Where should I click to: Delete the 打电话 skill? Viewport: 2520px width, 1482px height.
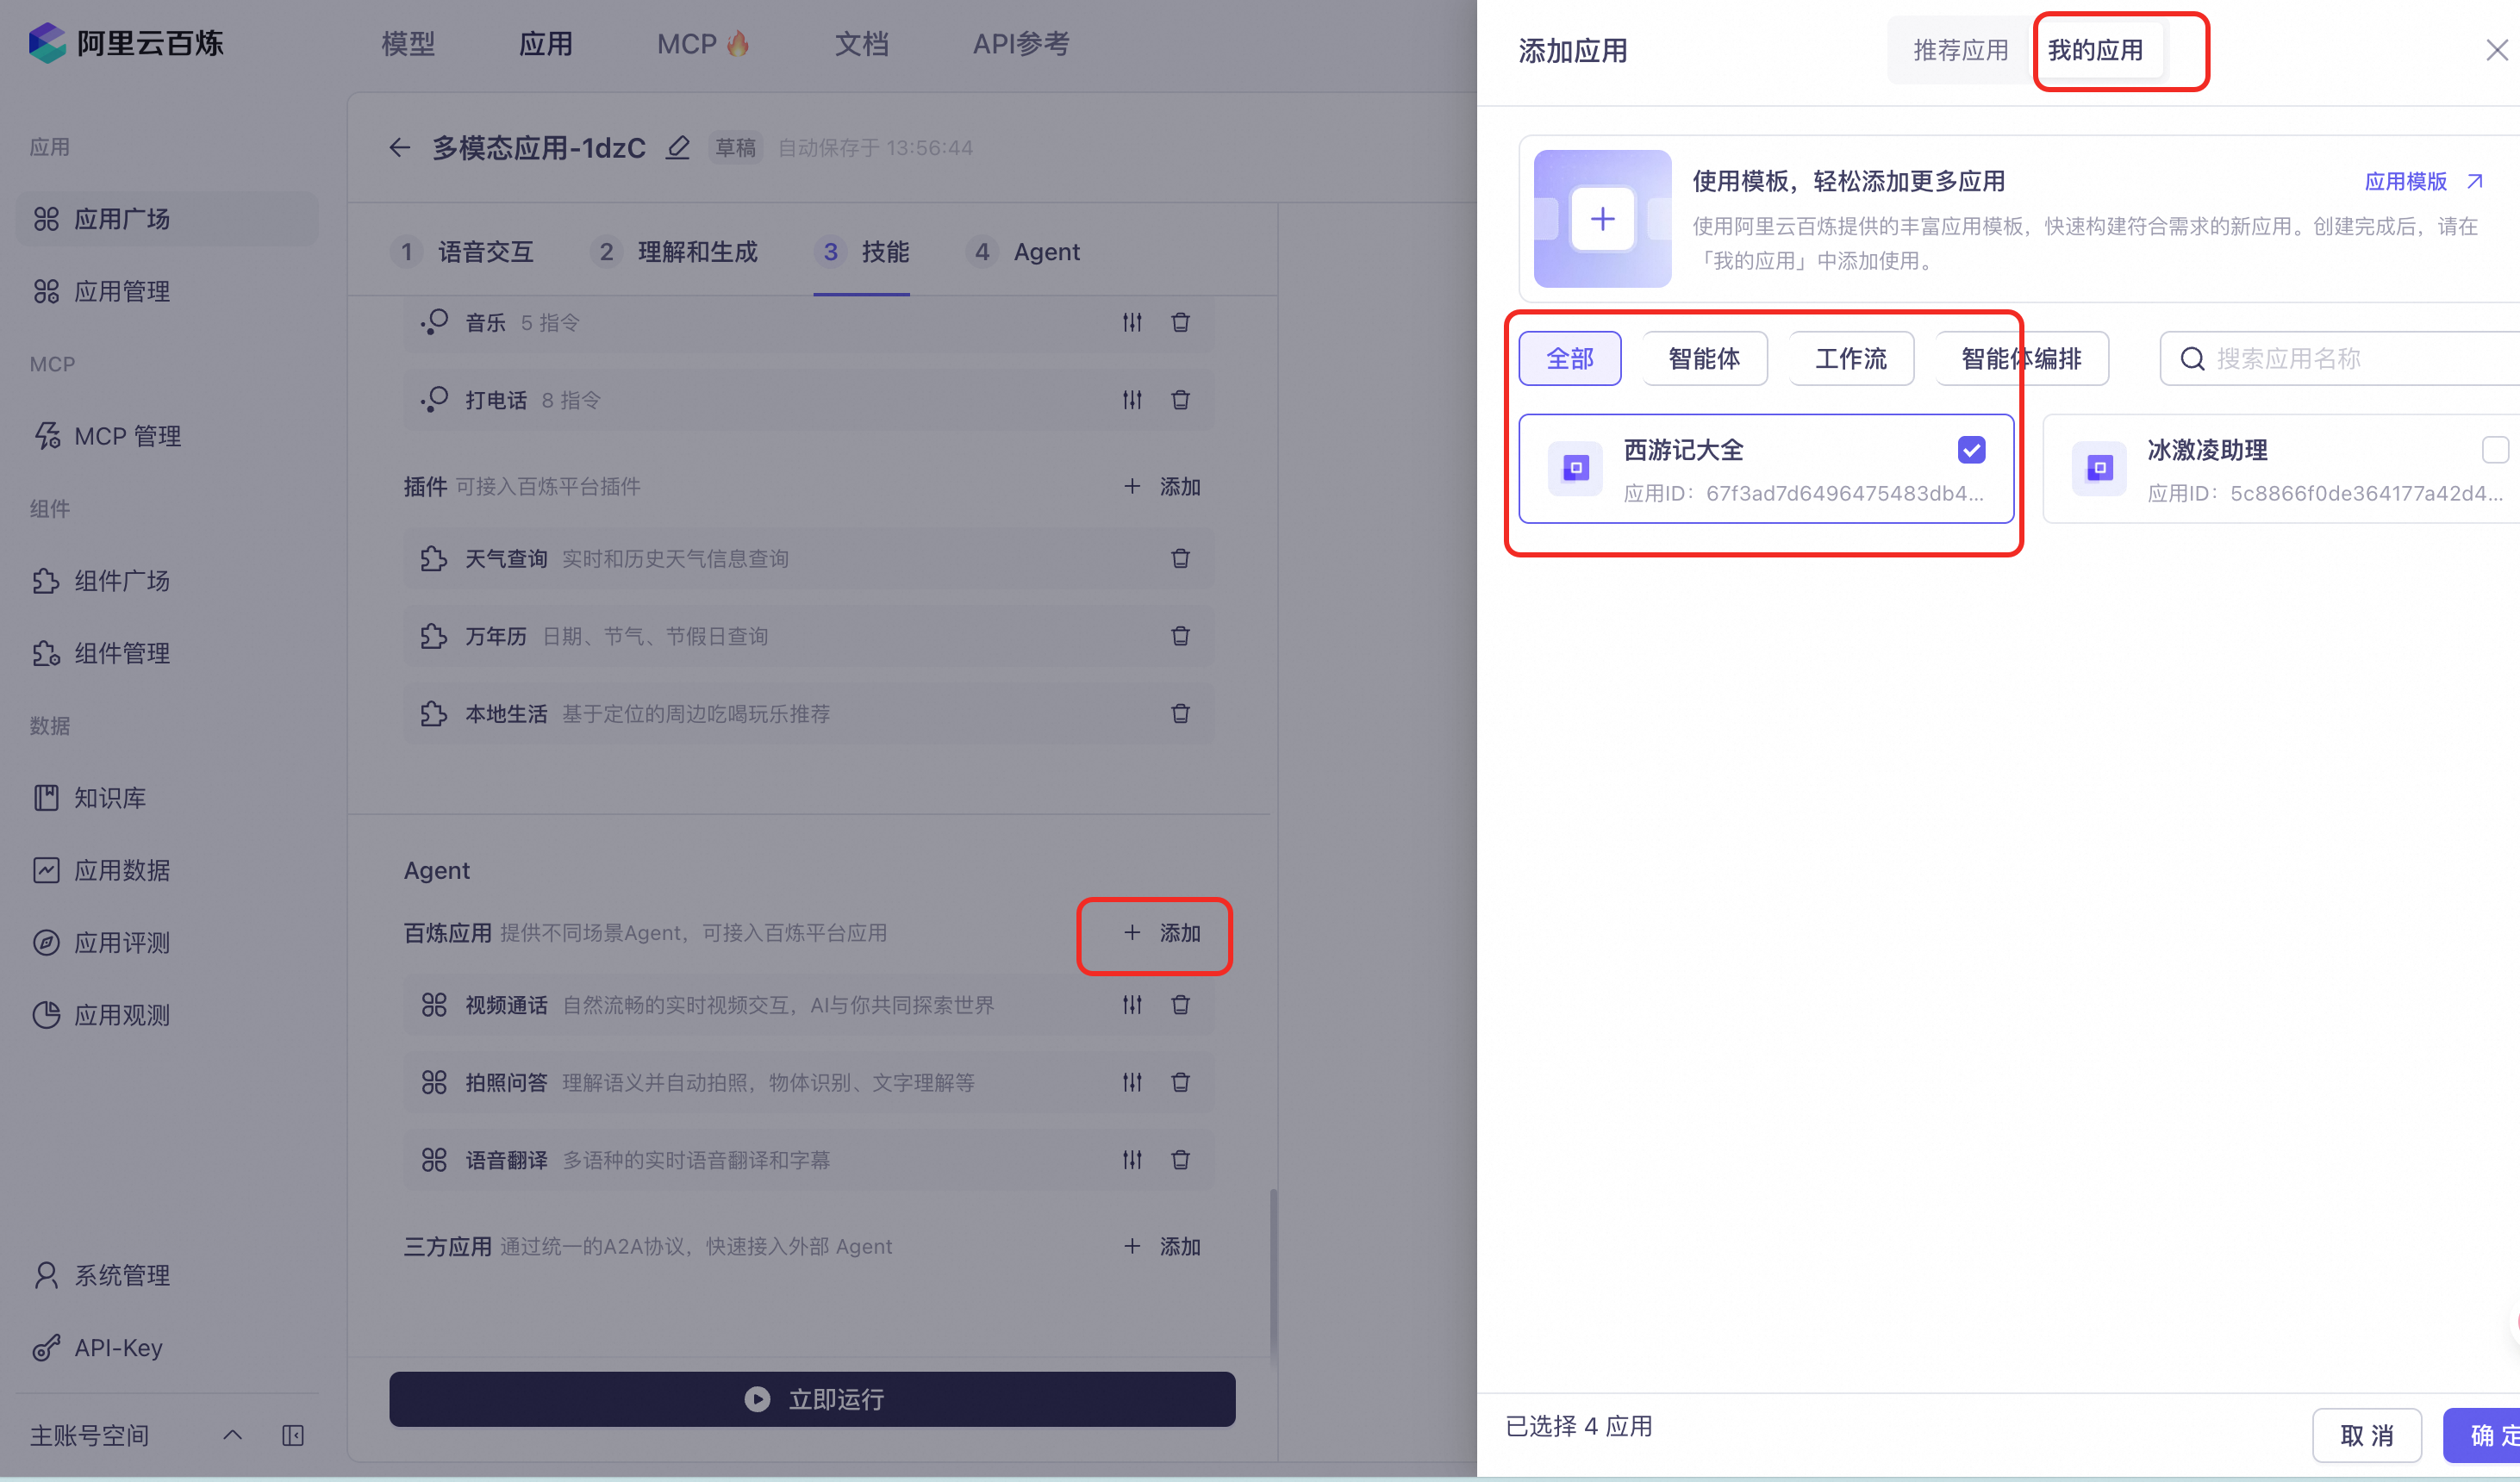[1181, 400]
